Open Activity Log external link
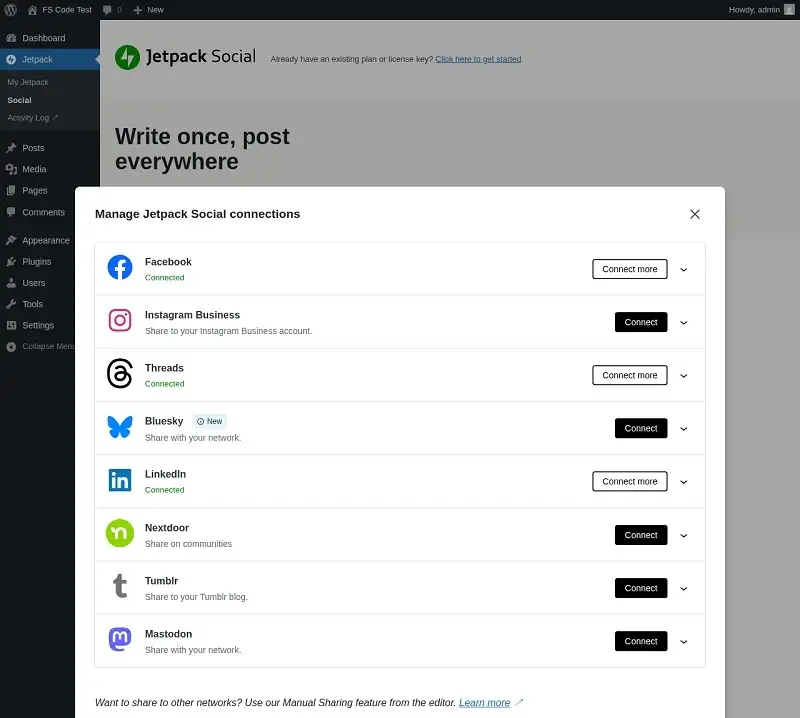This screenshot has height=718, width=800. tap(33, 118)
